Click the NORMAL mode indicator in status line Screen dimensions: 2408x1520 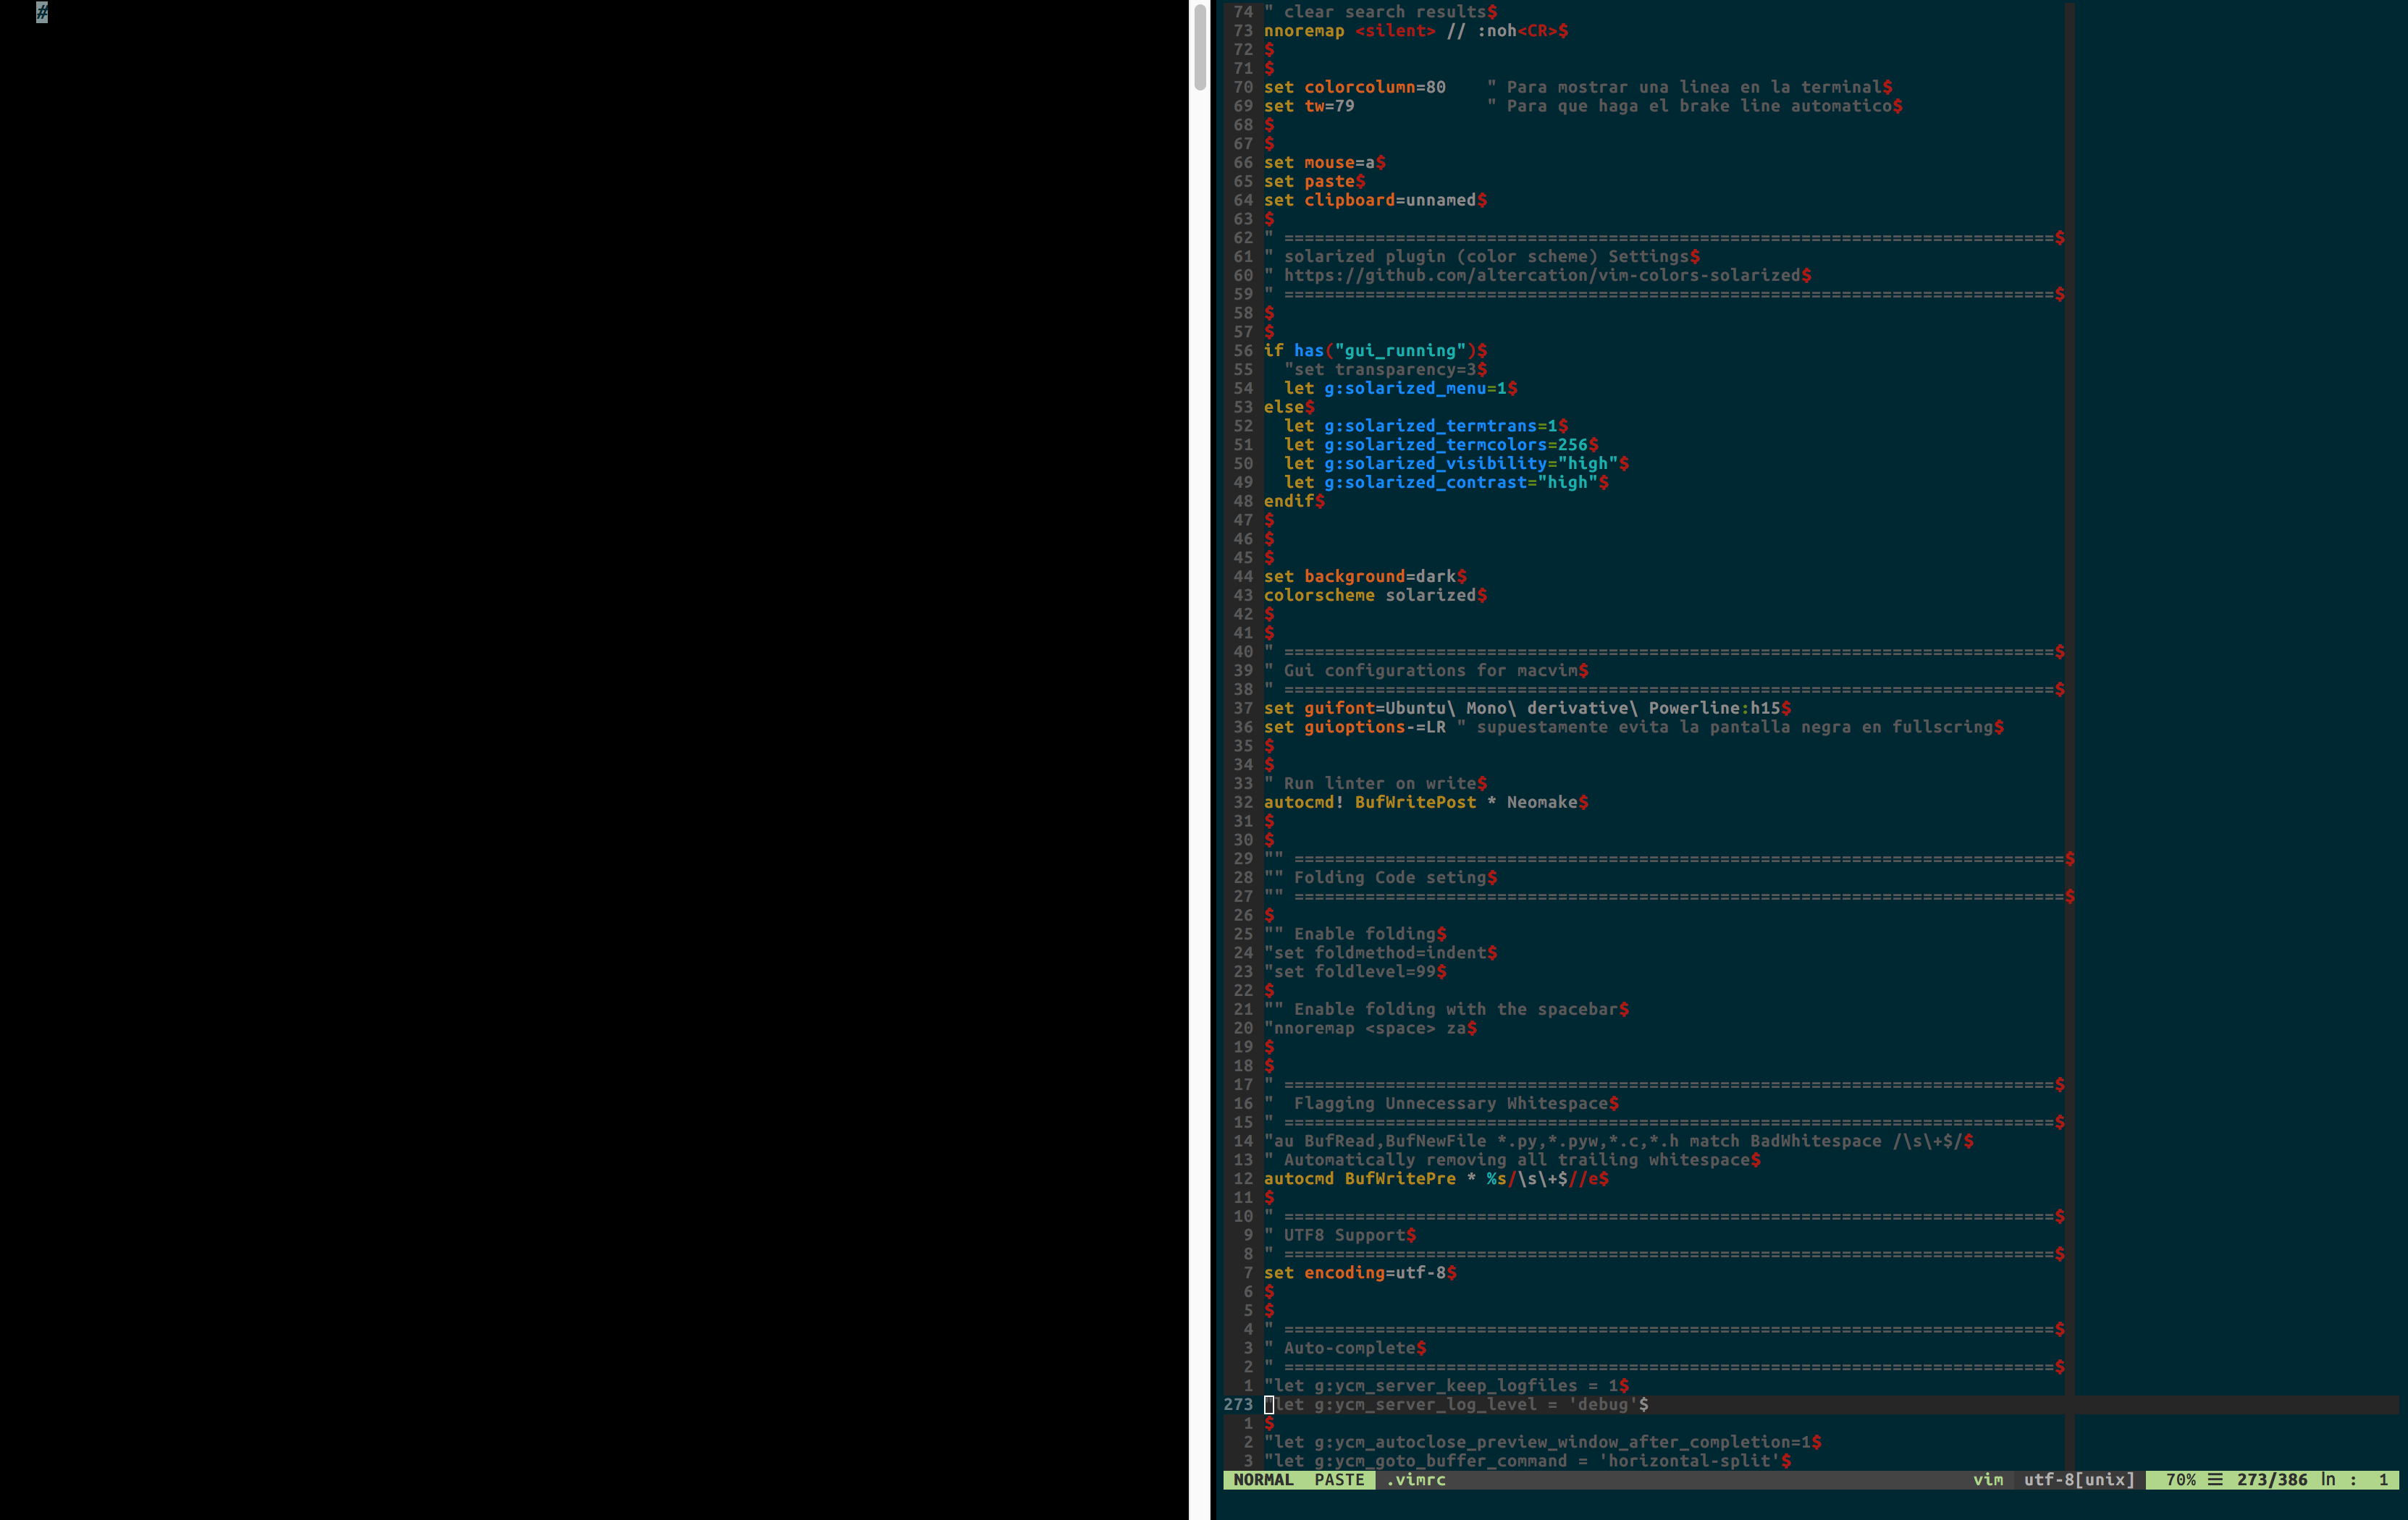click(x=1263, y=1480)
